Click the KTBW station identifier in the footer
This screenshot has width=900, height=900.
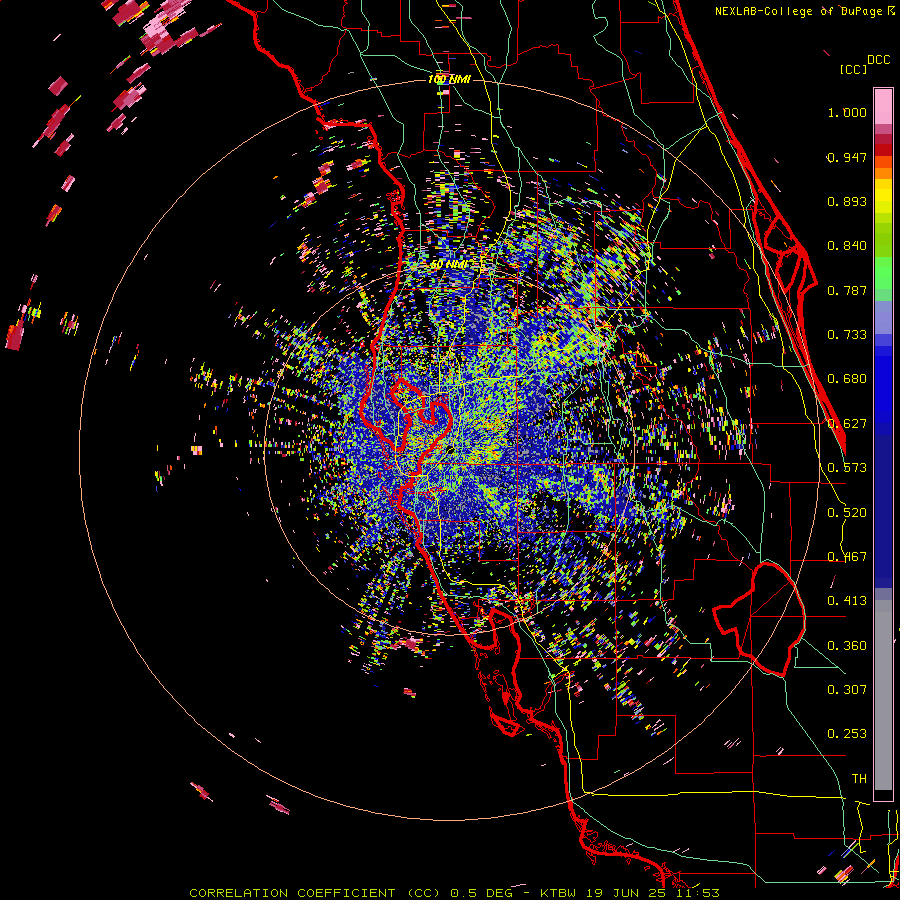tap(558, 893)
